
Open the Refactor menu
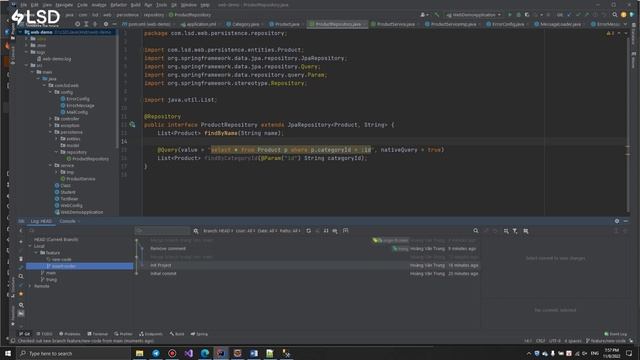(118, 5)
